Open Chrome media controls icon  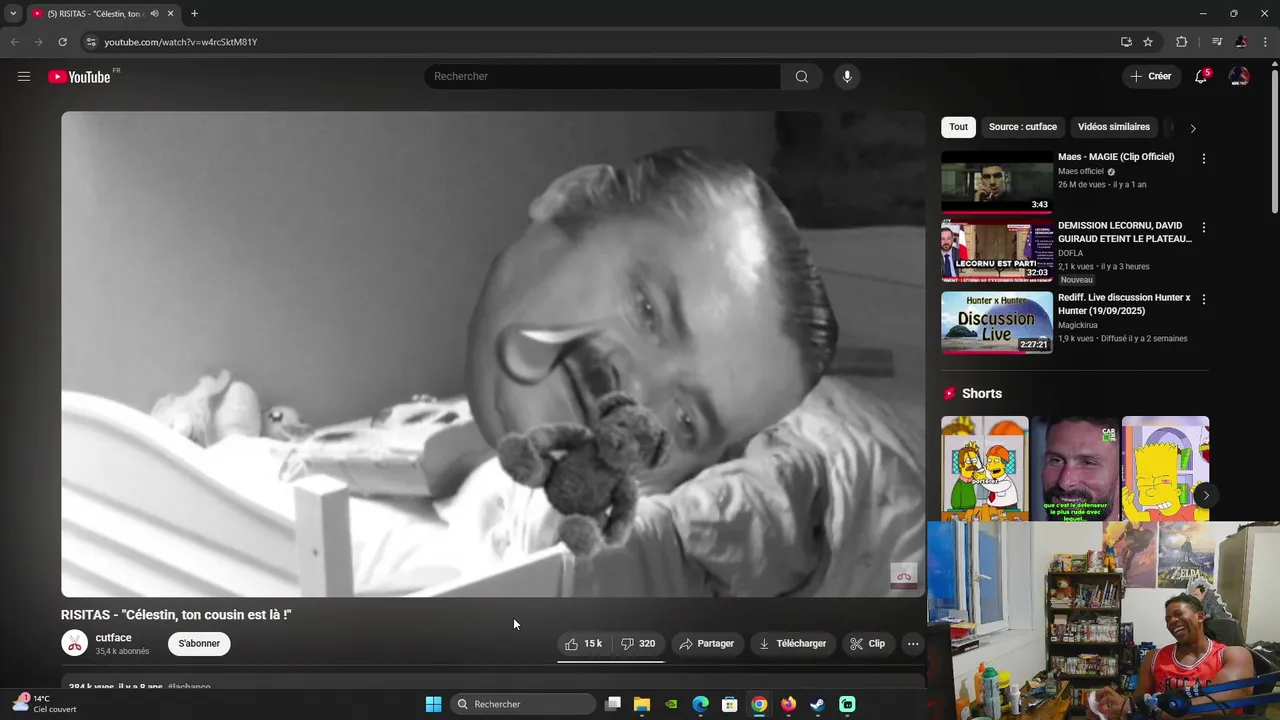1216,42
